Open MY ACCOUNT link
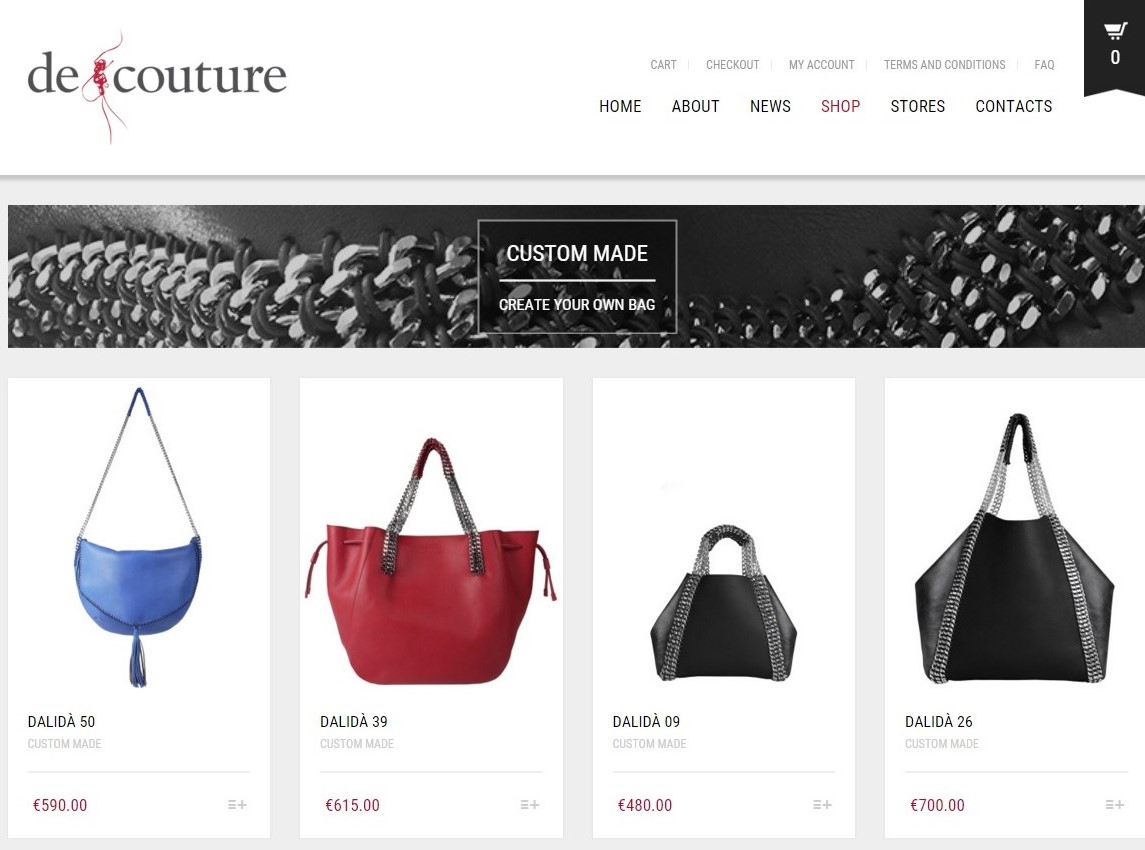 (x=822, y=65)
